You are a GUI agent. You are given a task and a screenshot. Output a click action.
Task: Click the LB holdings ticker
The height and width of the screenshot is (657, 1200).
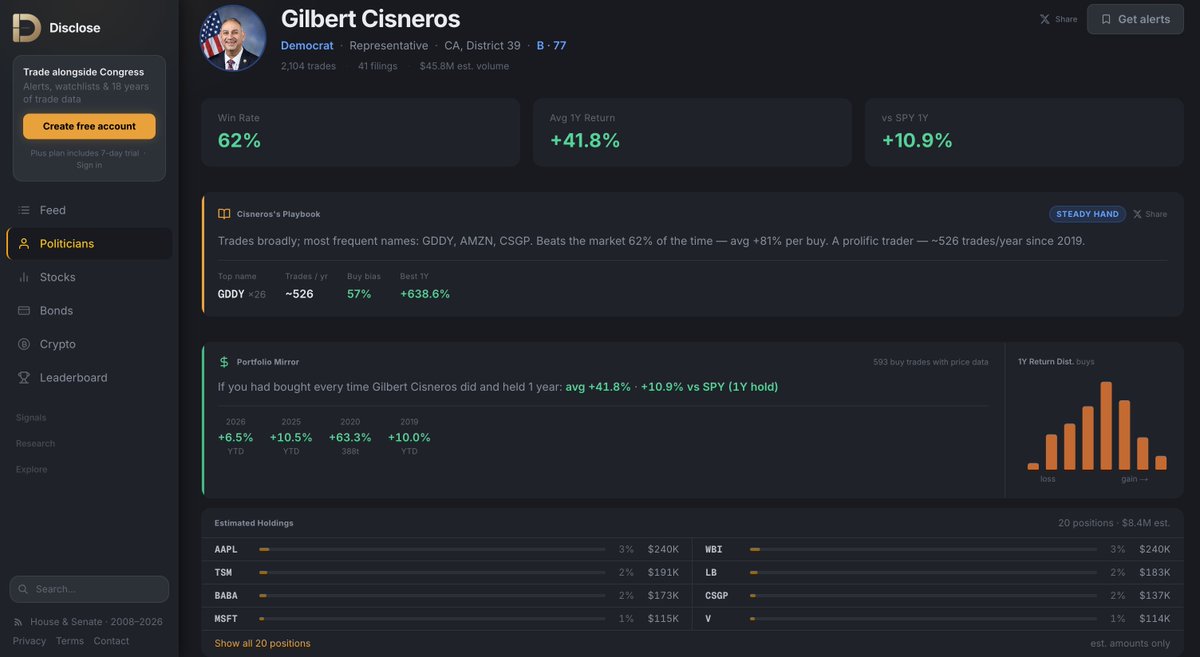(711, 573)
